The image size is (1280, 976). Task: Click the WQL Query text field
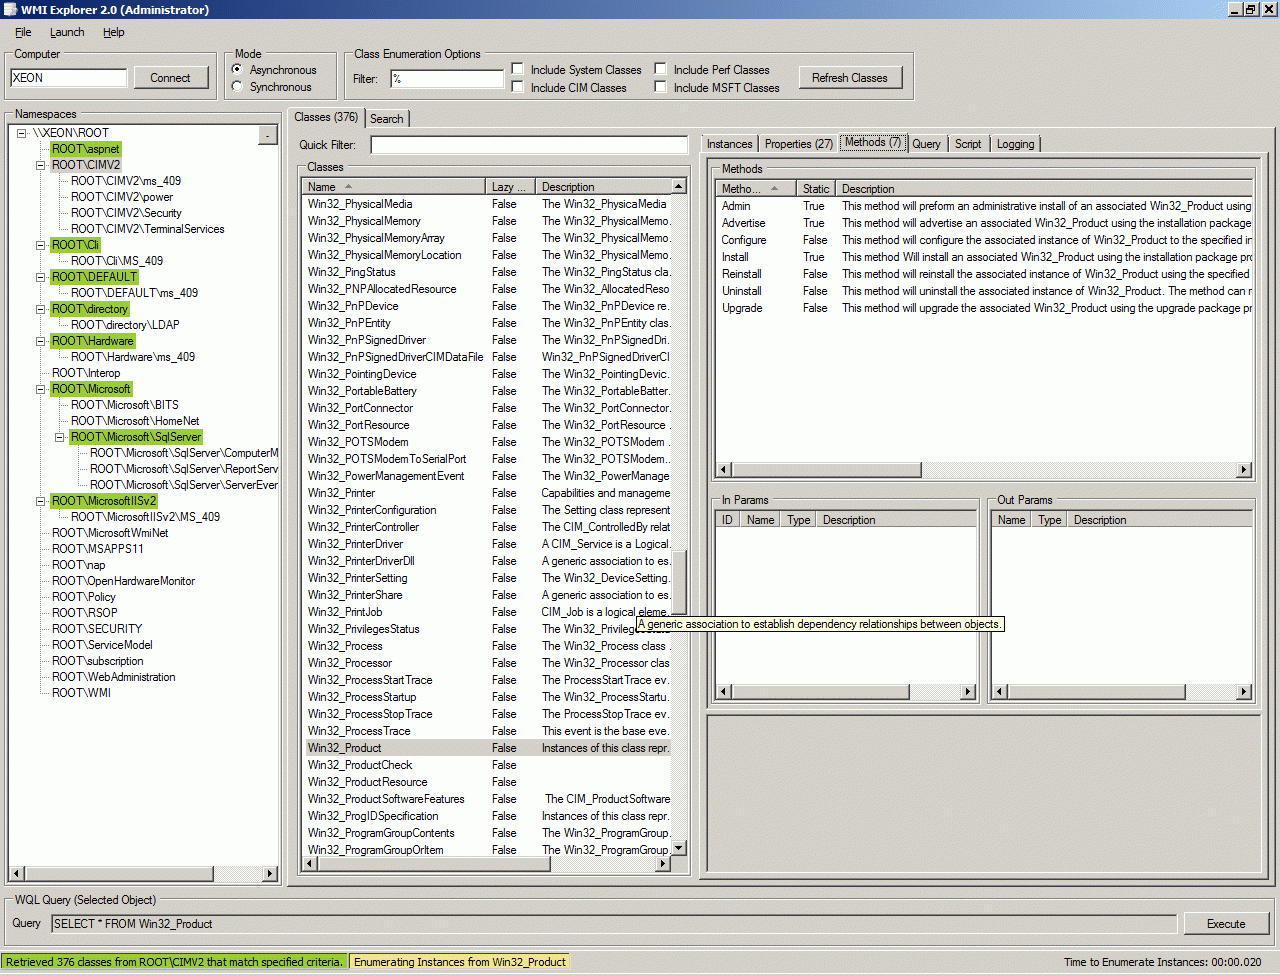click(x=615, y=924)
